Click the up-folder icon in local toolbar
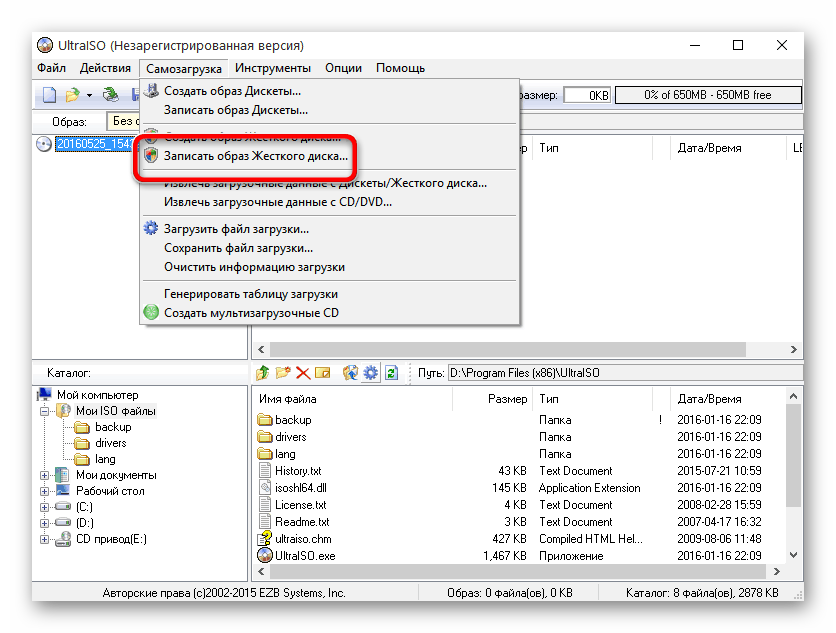This screenshot has width=836, height=633. pyautogui.click(x=262, y=373)
